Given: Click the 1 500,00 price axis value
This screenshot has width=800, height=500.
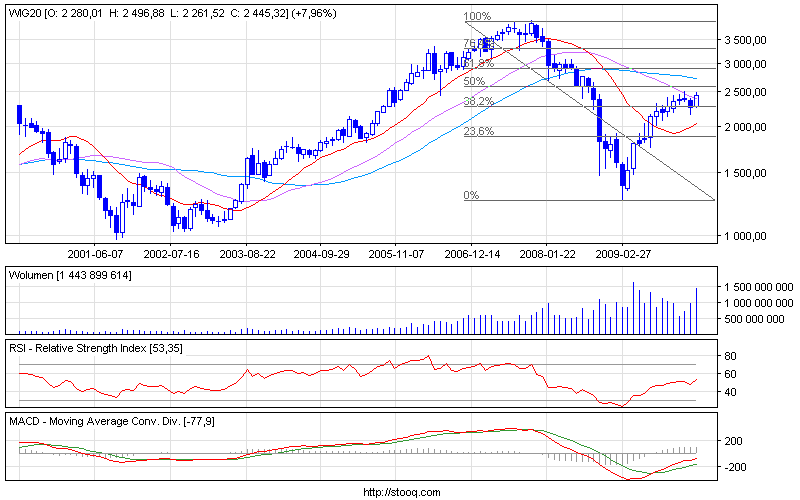Looking at the screenshot, I should coord(745,173).
